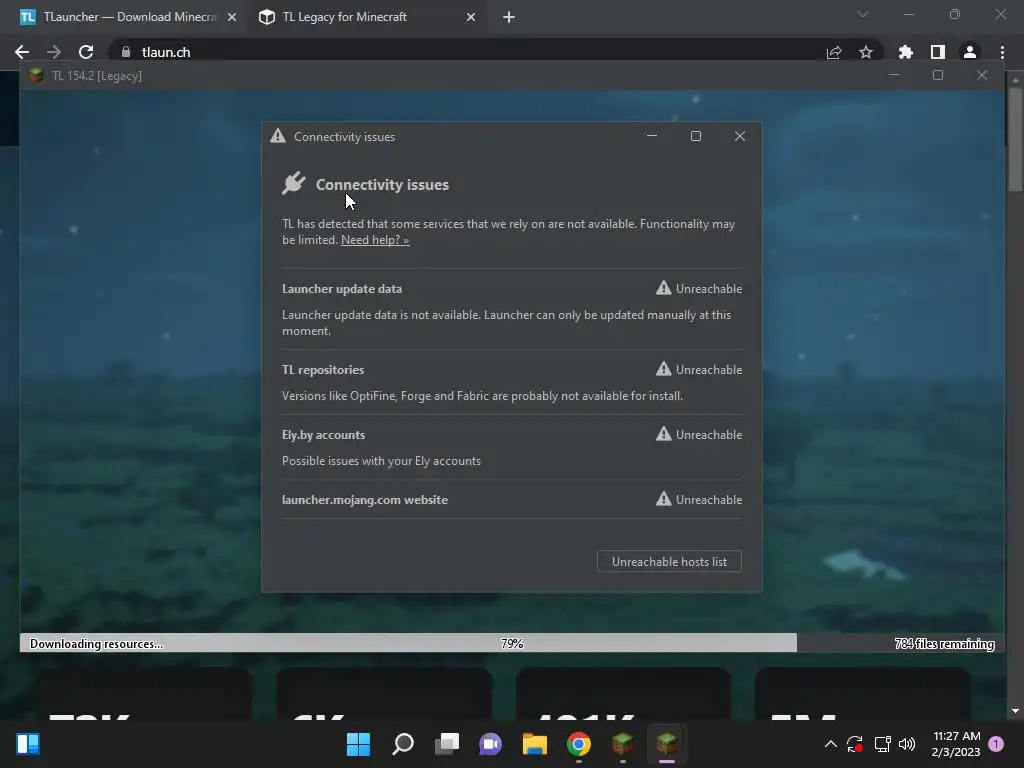The height and width of the screenshot is (768, 1024).
Task: Click the Downloading resources text
Action: tap(96, 643)
